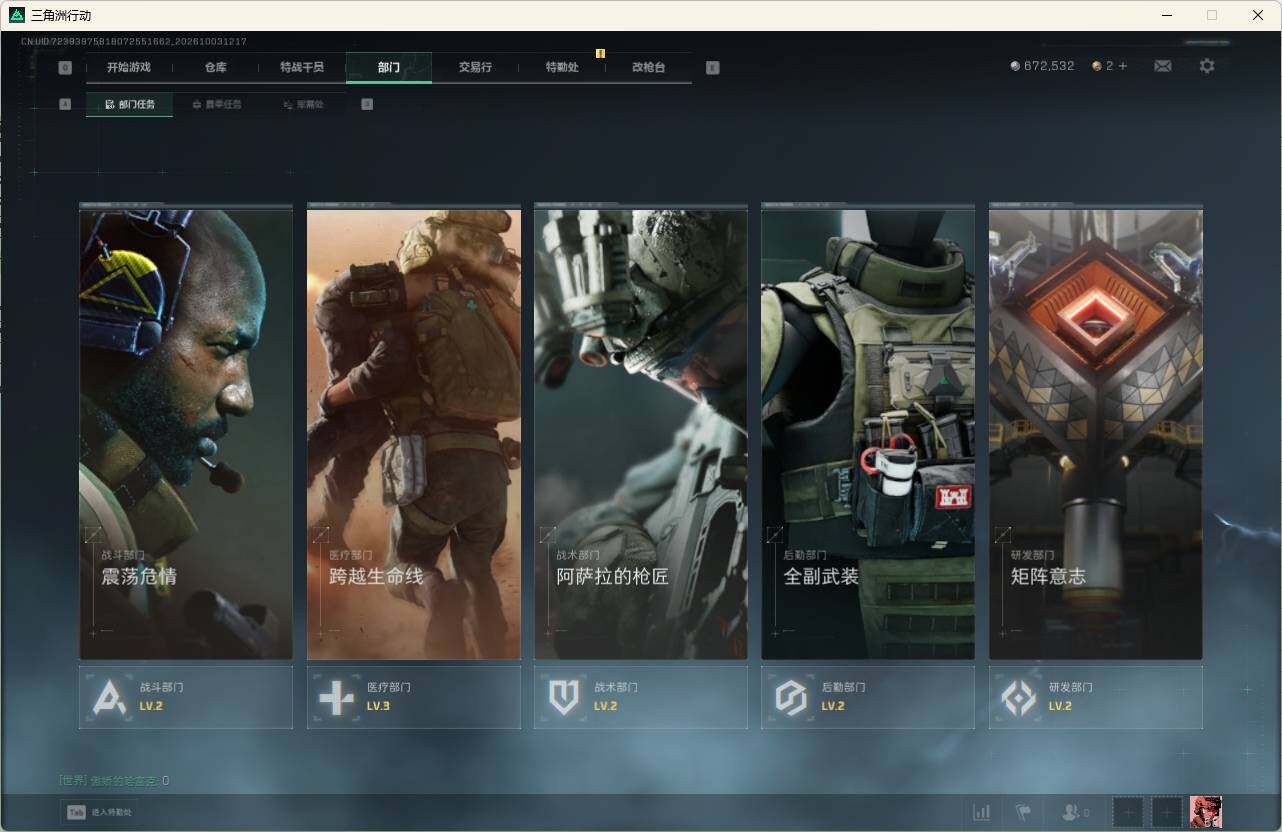The width and height of the screenshot is (1282, 832).
Task: Open the 仓库 tab
Action: point(215,67)
